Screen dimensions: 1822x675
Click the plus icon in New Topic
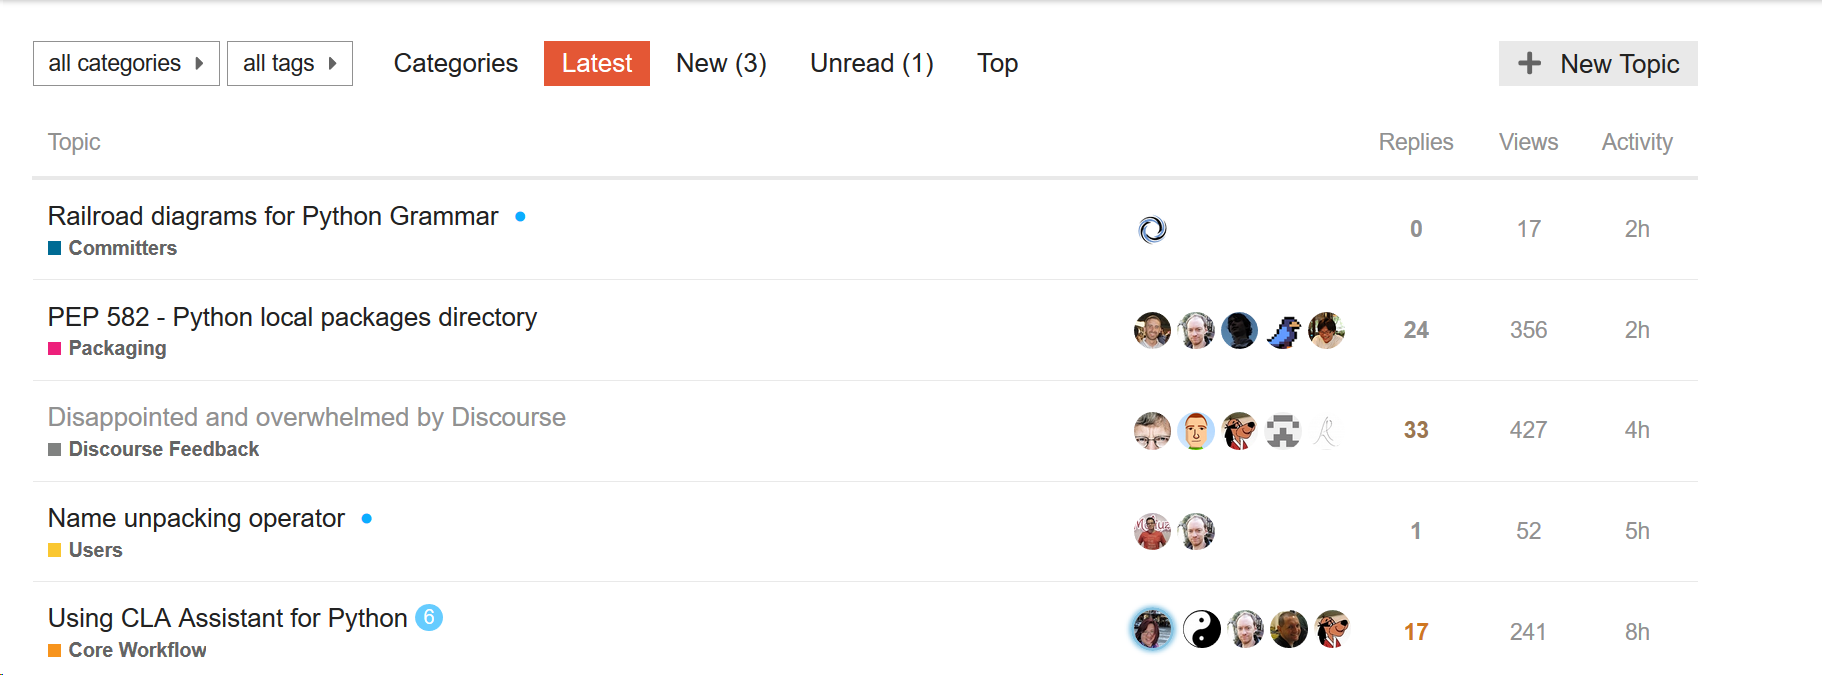[x=1529, y=64]
